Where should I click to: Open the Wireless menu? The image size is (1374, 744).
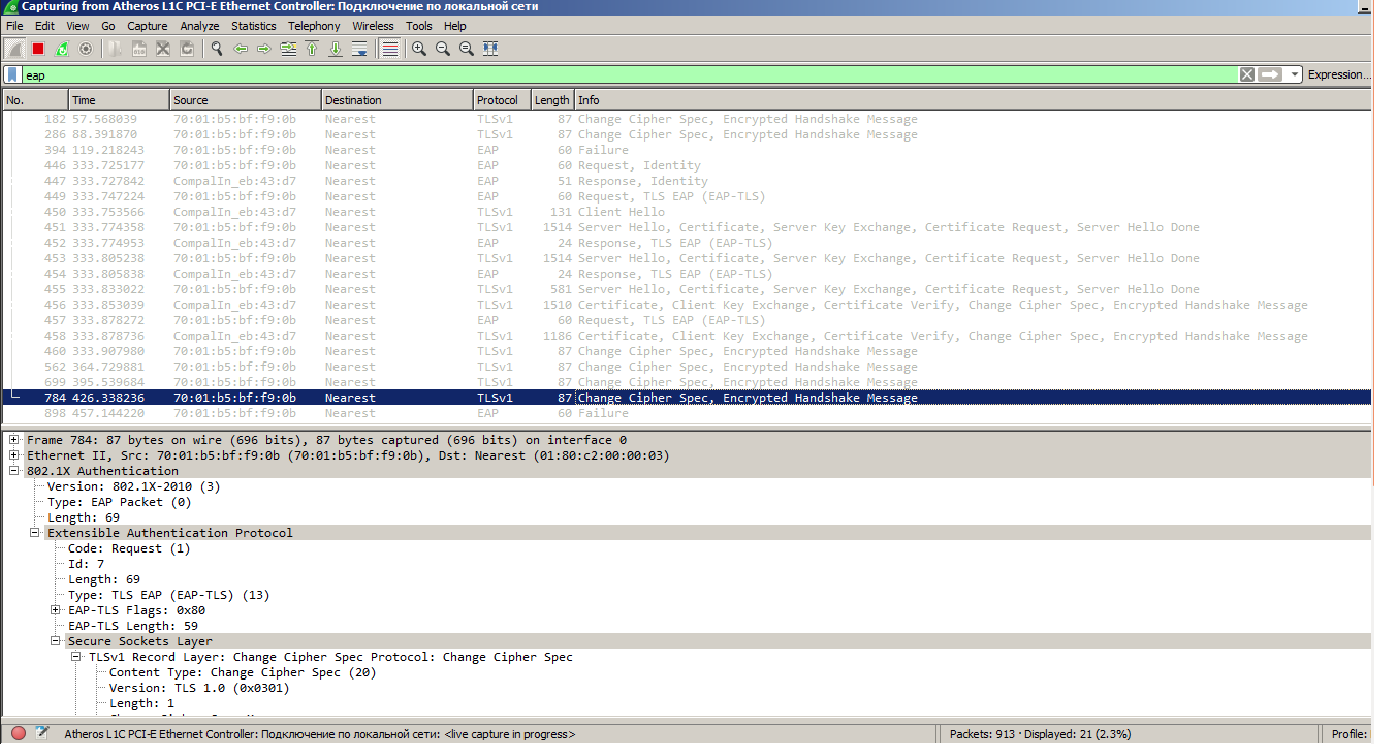pos(373,26)
